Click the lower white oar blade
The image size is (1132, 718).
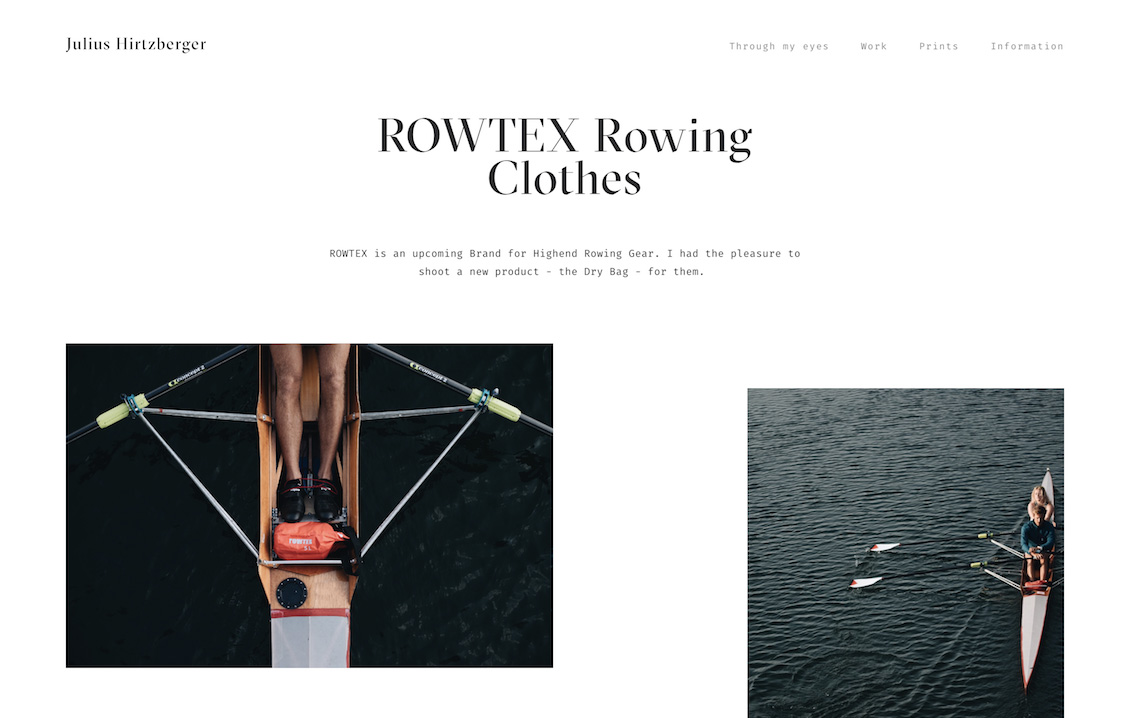866,582
